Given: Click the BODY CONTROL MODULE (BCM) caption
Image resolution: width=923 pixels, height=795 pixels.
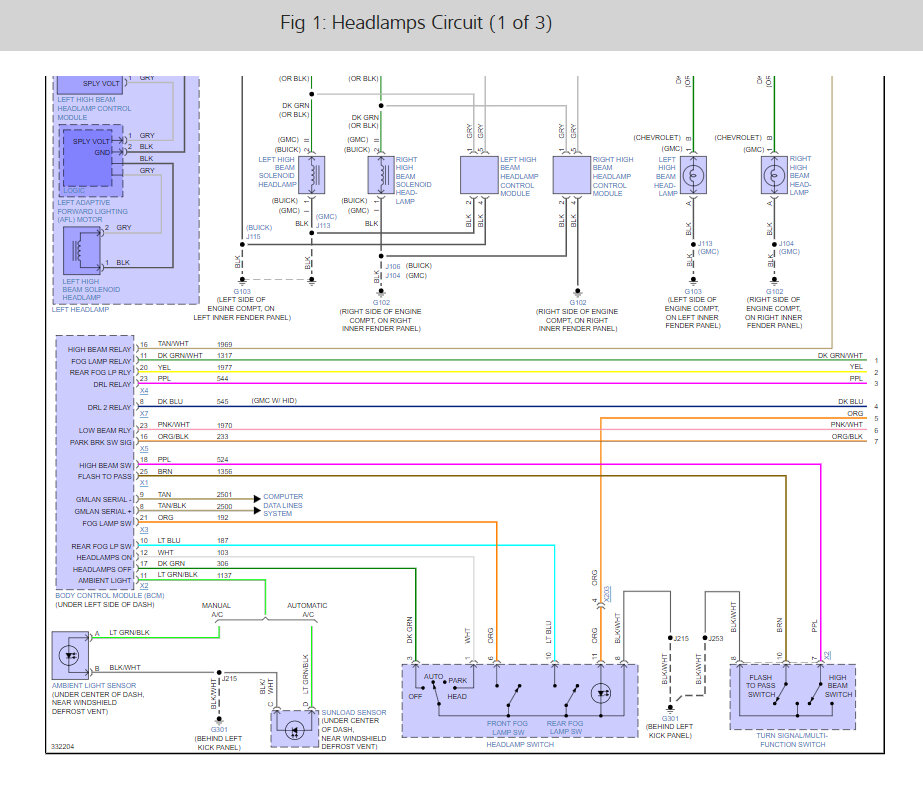Looking at the screenshot, I should (110, 596).
